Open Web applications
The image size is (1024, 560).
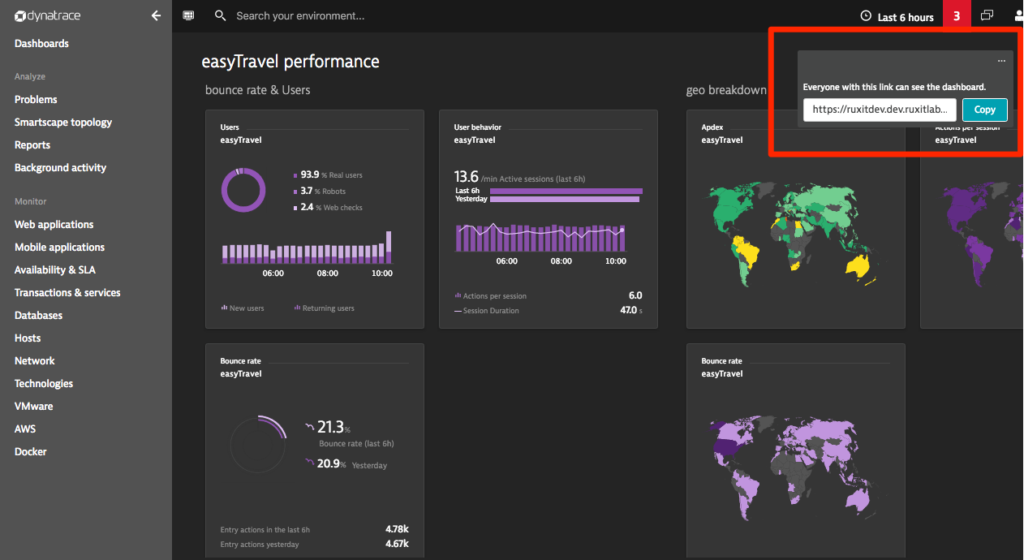coord(54,225)
